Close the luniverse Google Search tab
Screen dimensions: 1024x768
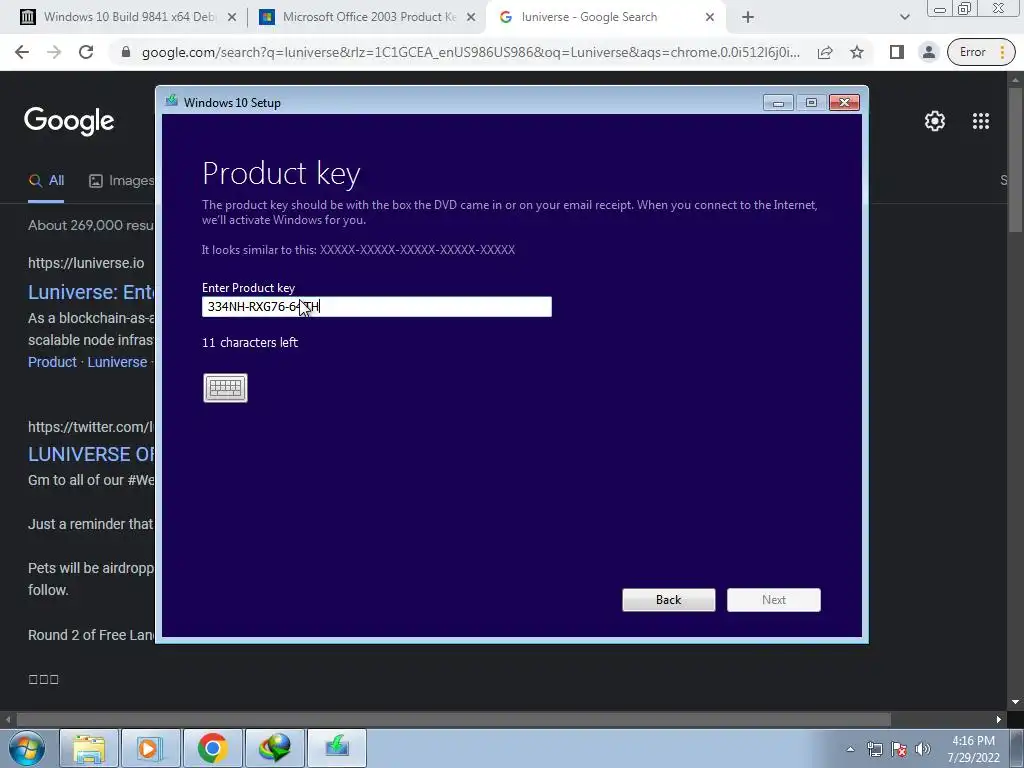709,18
